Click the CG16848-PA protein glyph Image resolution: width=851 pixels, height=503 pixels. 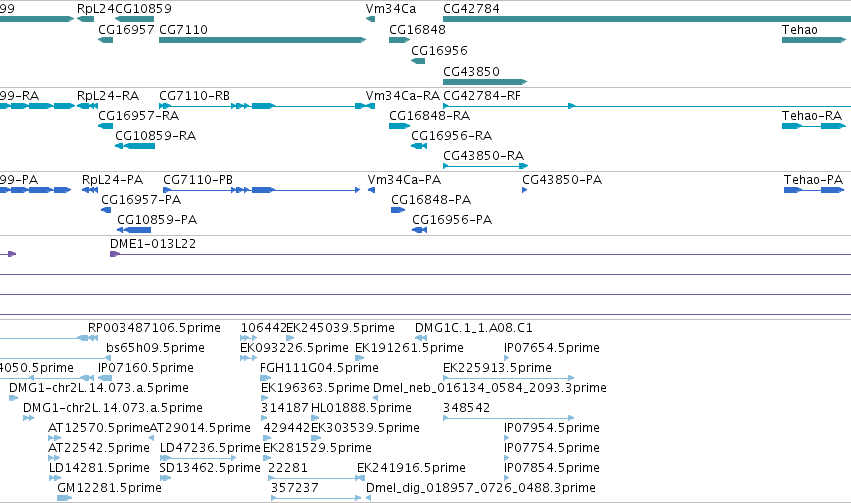398,210
